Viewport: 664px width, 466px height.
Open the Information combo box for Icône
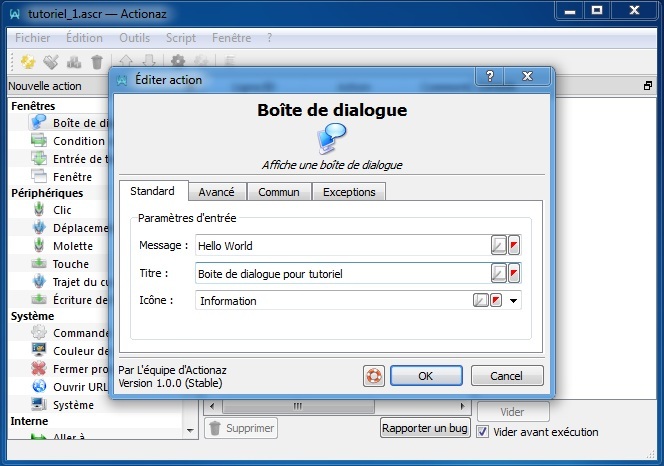pyautogui.click(x=333, y=300)
